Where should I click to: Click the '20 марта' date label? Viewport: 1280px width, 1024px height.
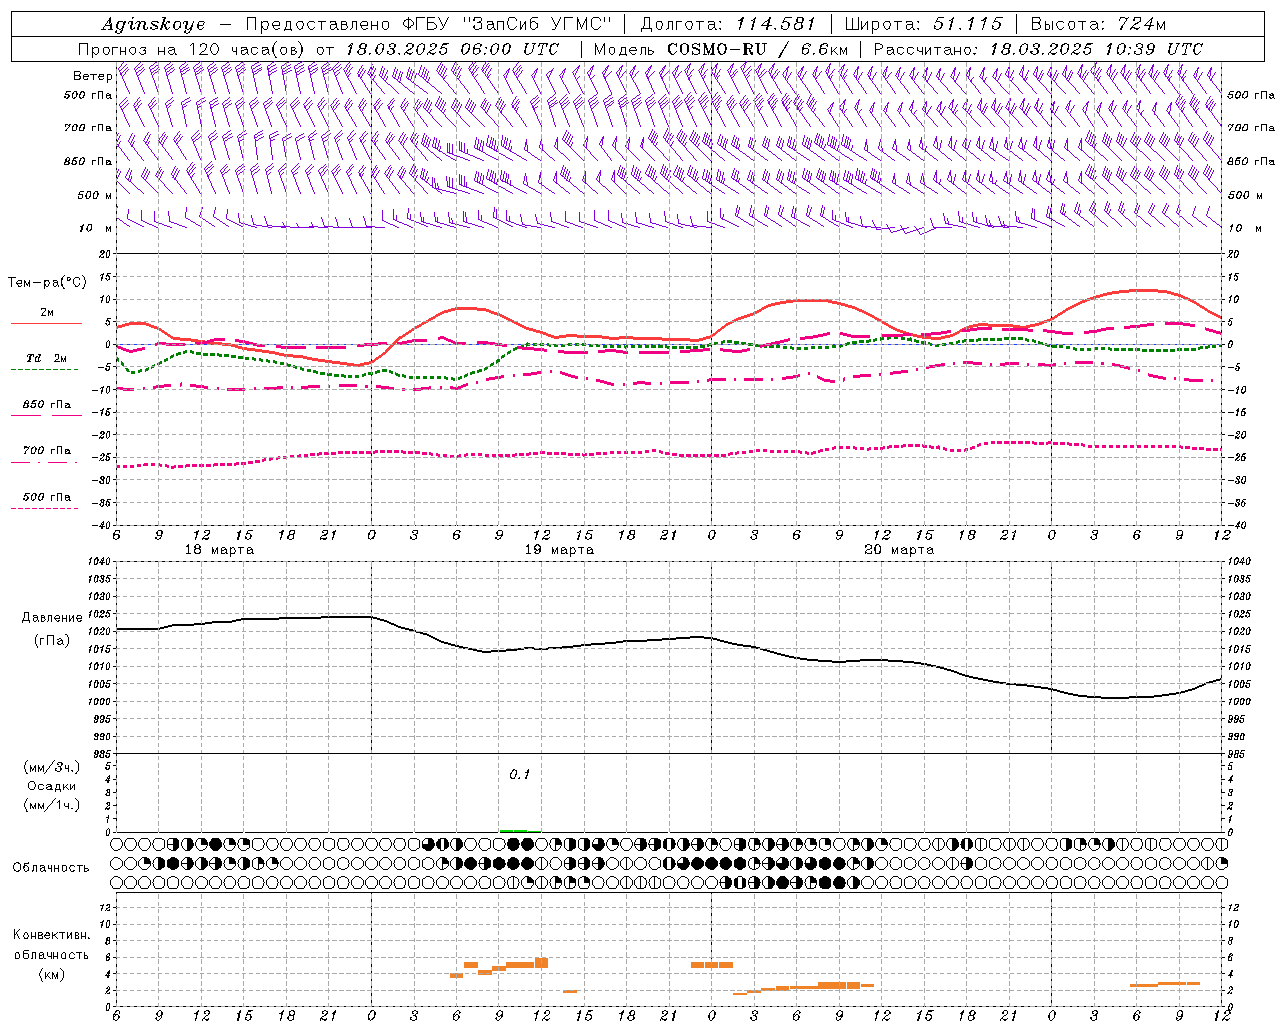click(899, 550)
